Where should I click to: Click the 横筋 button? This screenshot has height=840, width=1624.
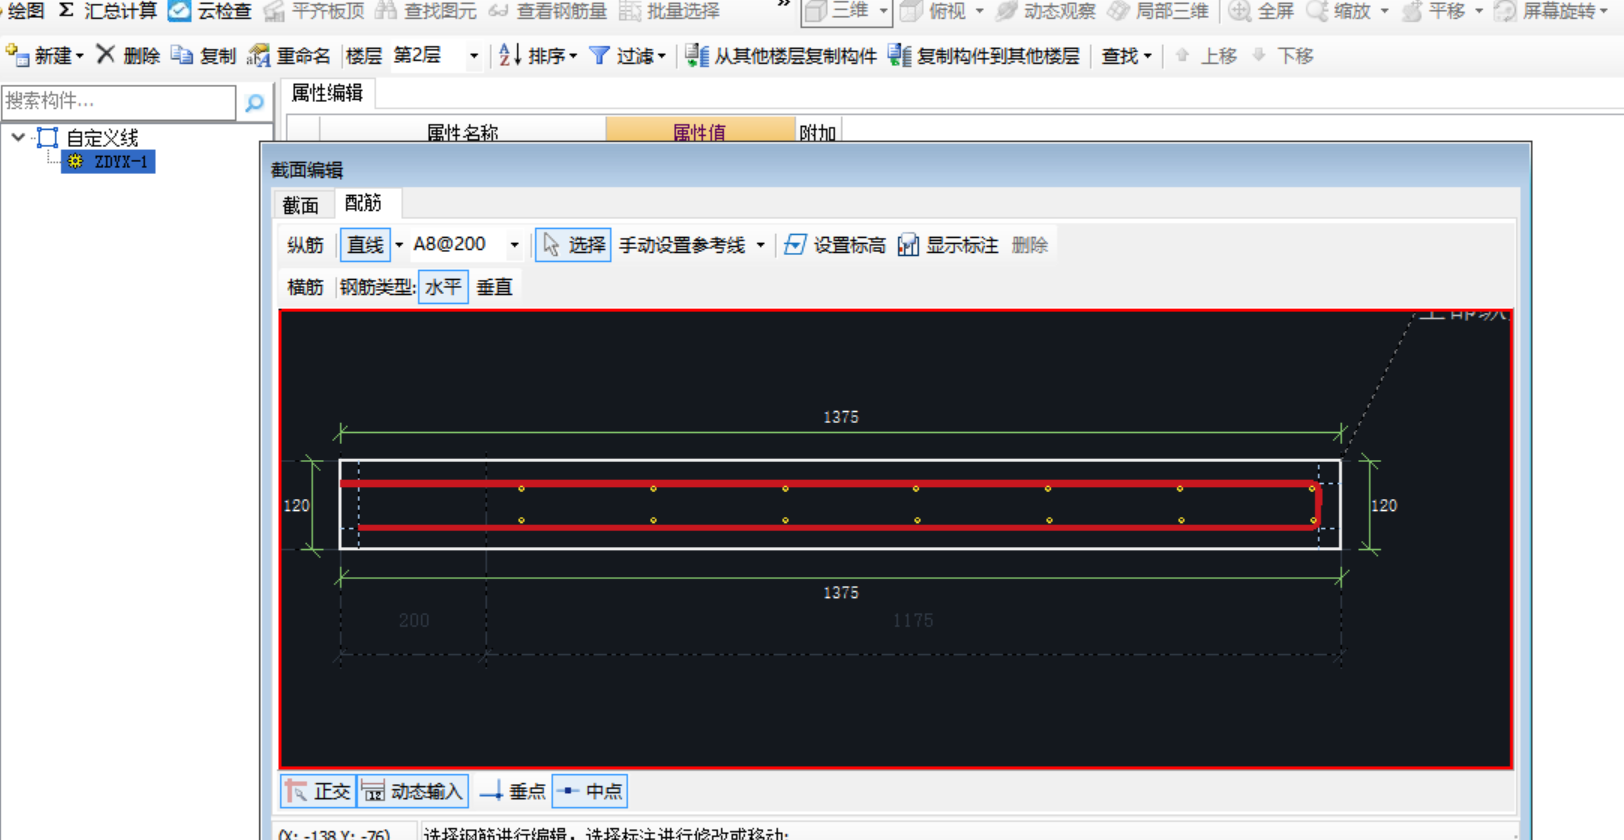click(305, 287)
